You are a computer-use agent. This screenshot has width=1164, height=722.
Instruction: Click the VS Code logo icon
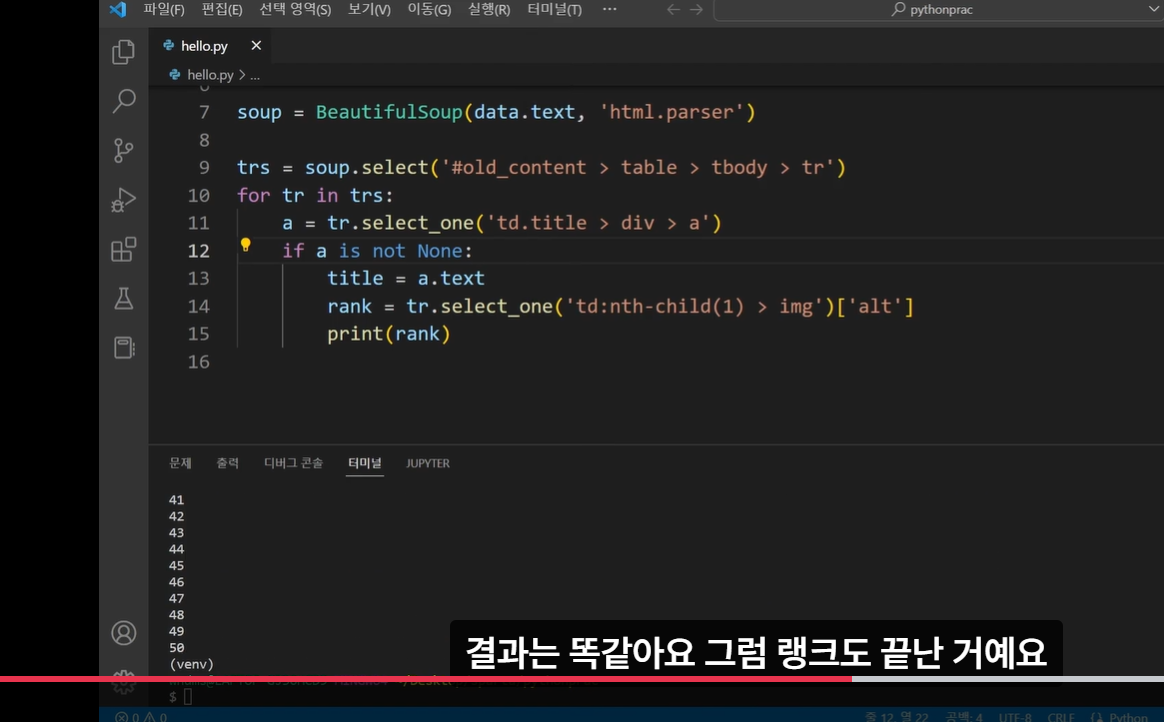pyautogui.click(x=117, y=10)
